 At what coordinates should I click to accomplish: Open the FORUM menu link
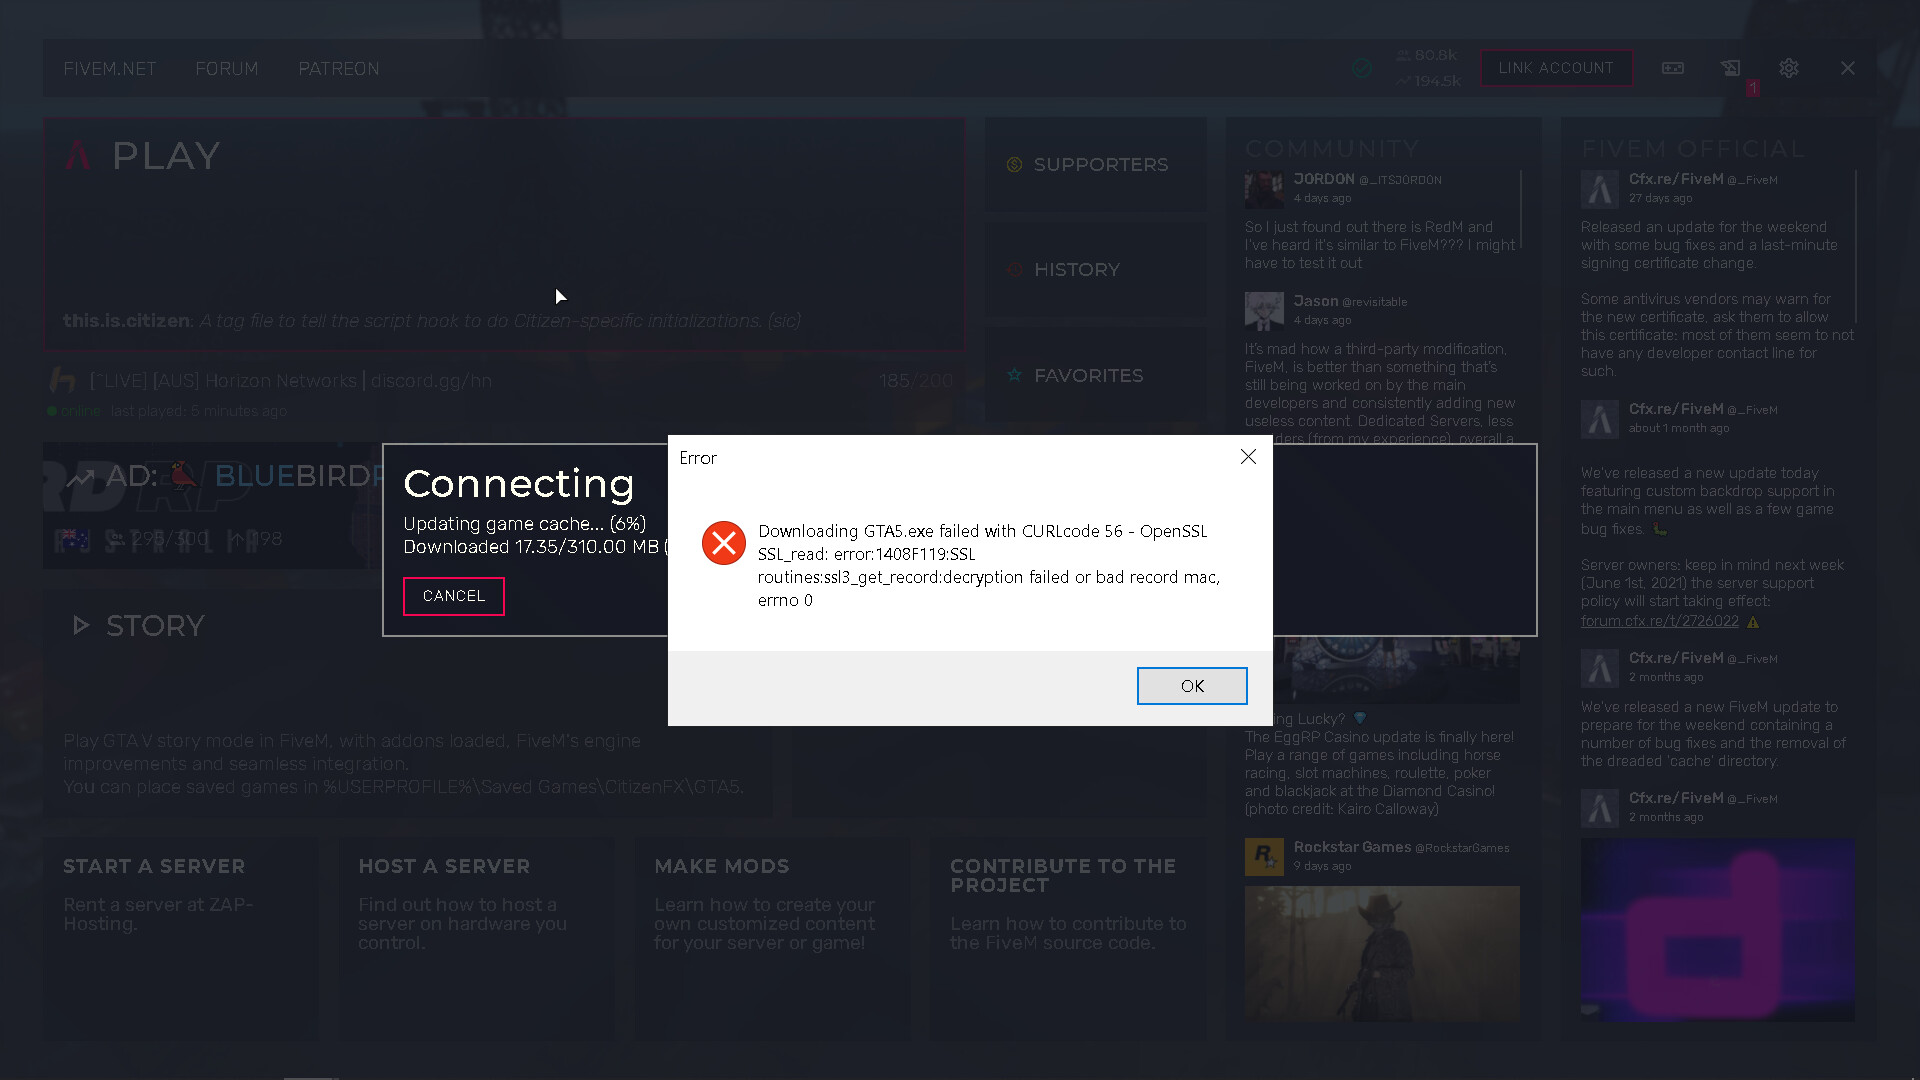226,69
